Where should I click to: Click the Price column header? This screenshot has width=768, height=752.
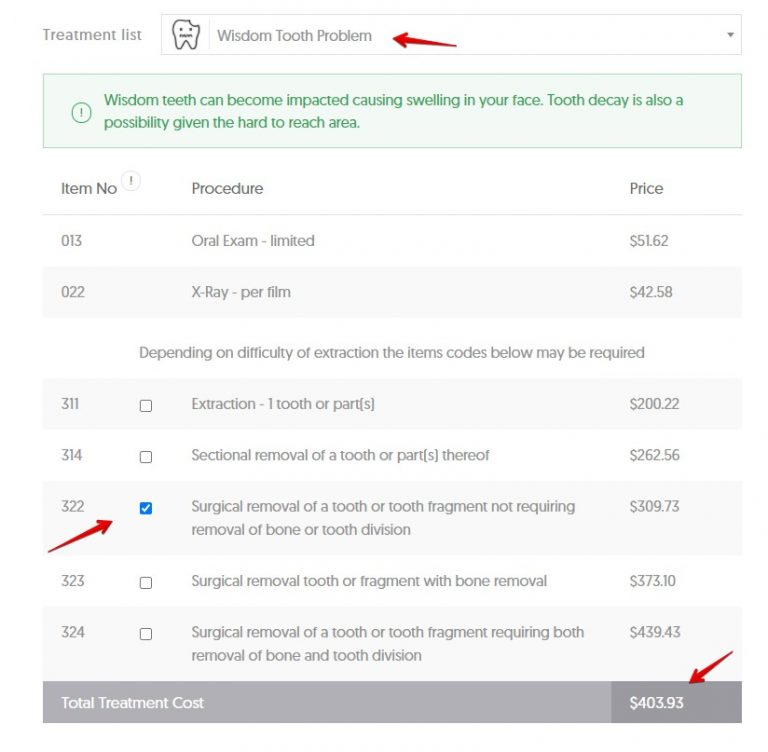click(x=646, y=188)
